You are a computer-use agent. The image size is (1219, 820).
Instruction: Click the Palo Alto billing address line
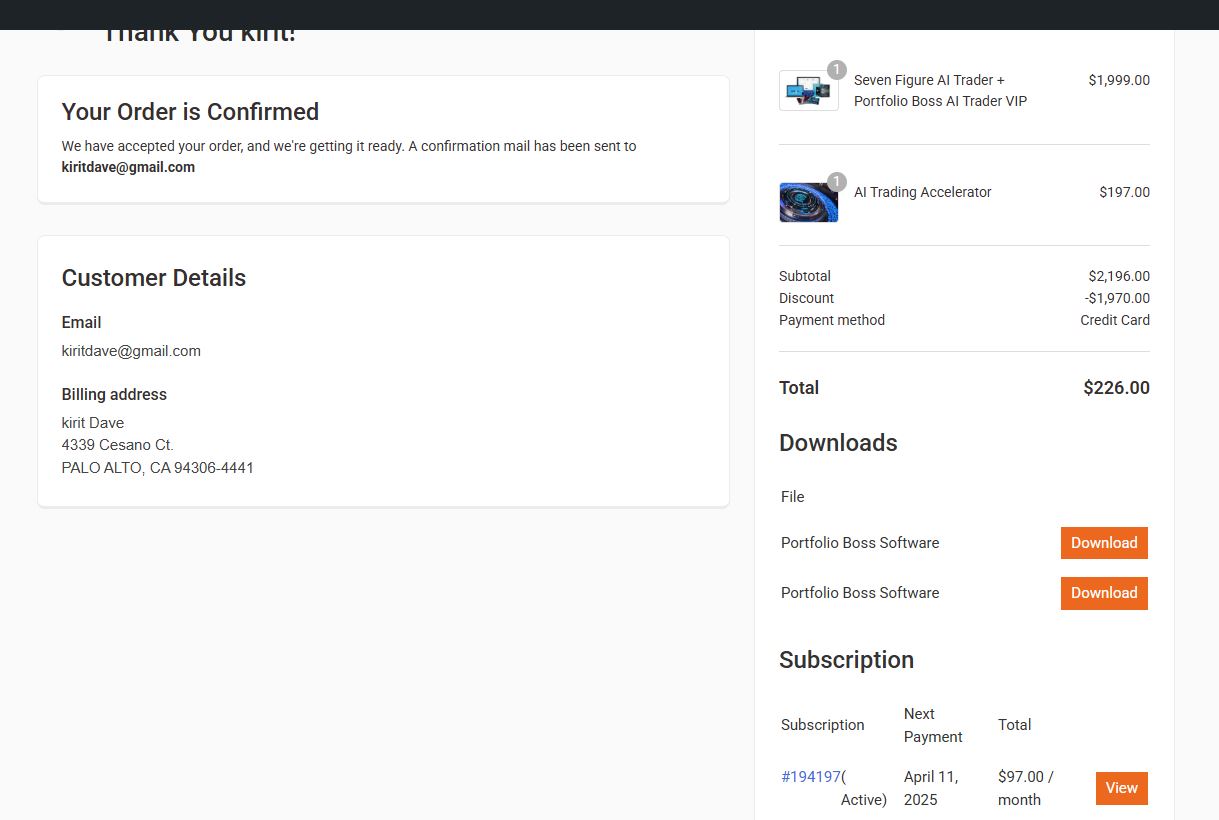point(157,468)
